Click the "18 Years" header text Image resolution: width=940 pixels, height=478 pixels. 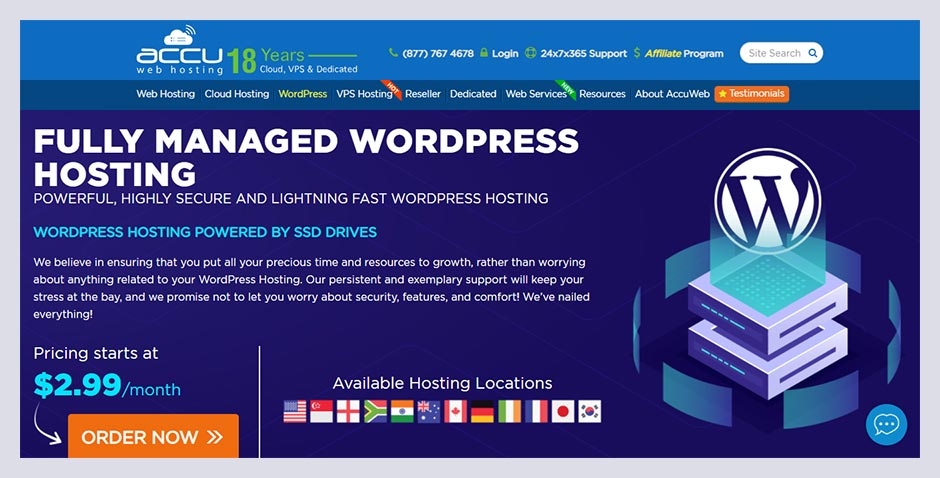tap(266, 59)
